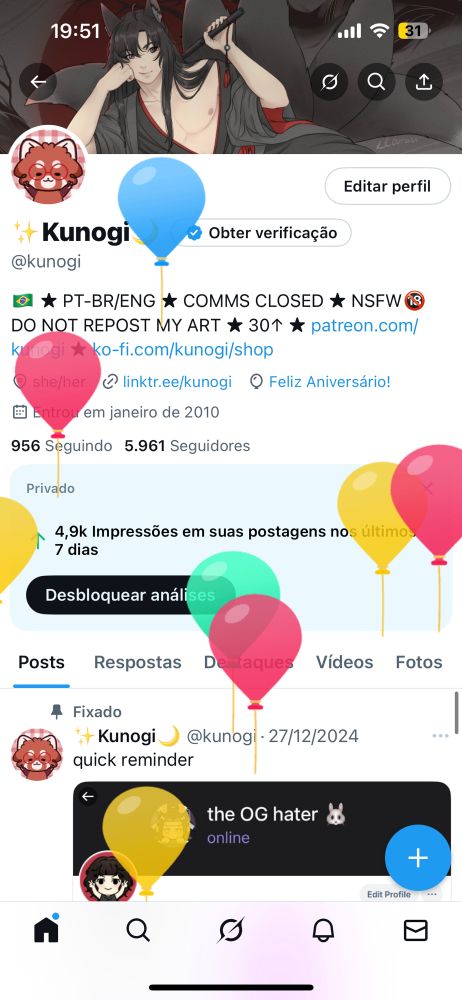Image resolution: width=462 pixels, height=1000 pixels.
Task: Click the Editar perfil button
Action: pyautogui.click(x=387, y=186)
